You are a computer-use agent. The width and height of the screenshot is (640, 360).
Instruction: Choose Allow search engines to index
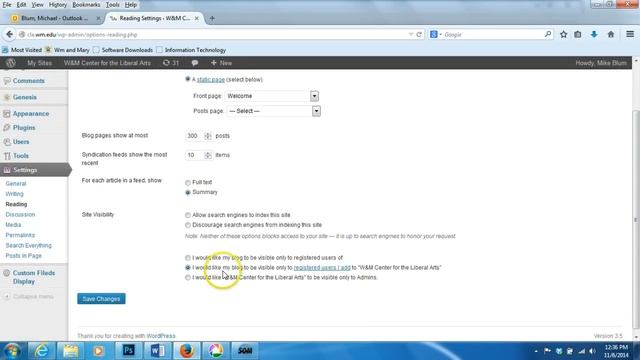pos(188,215)
